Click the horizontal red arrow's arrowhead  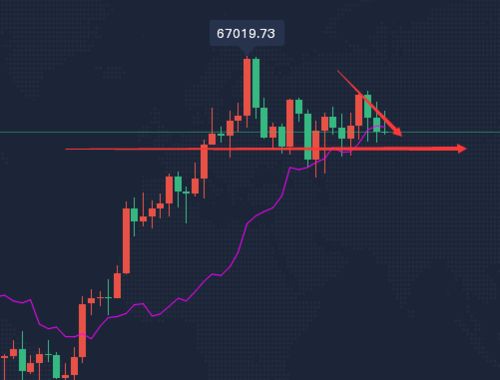[x=462, y=149]
